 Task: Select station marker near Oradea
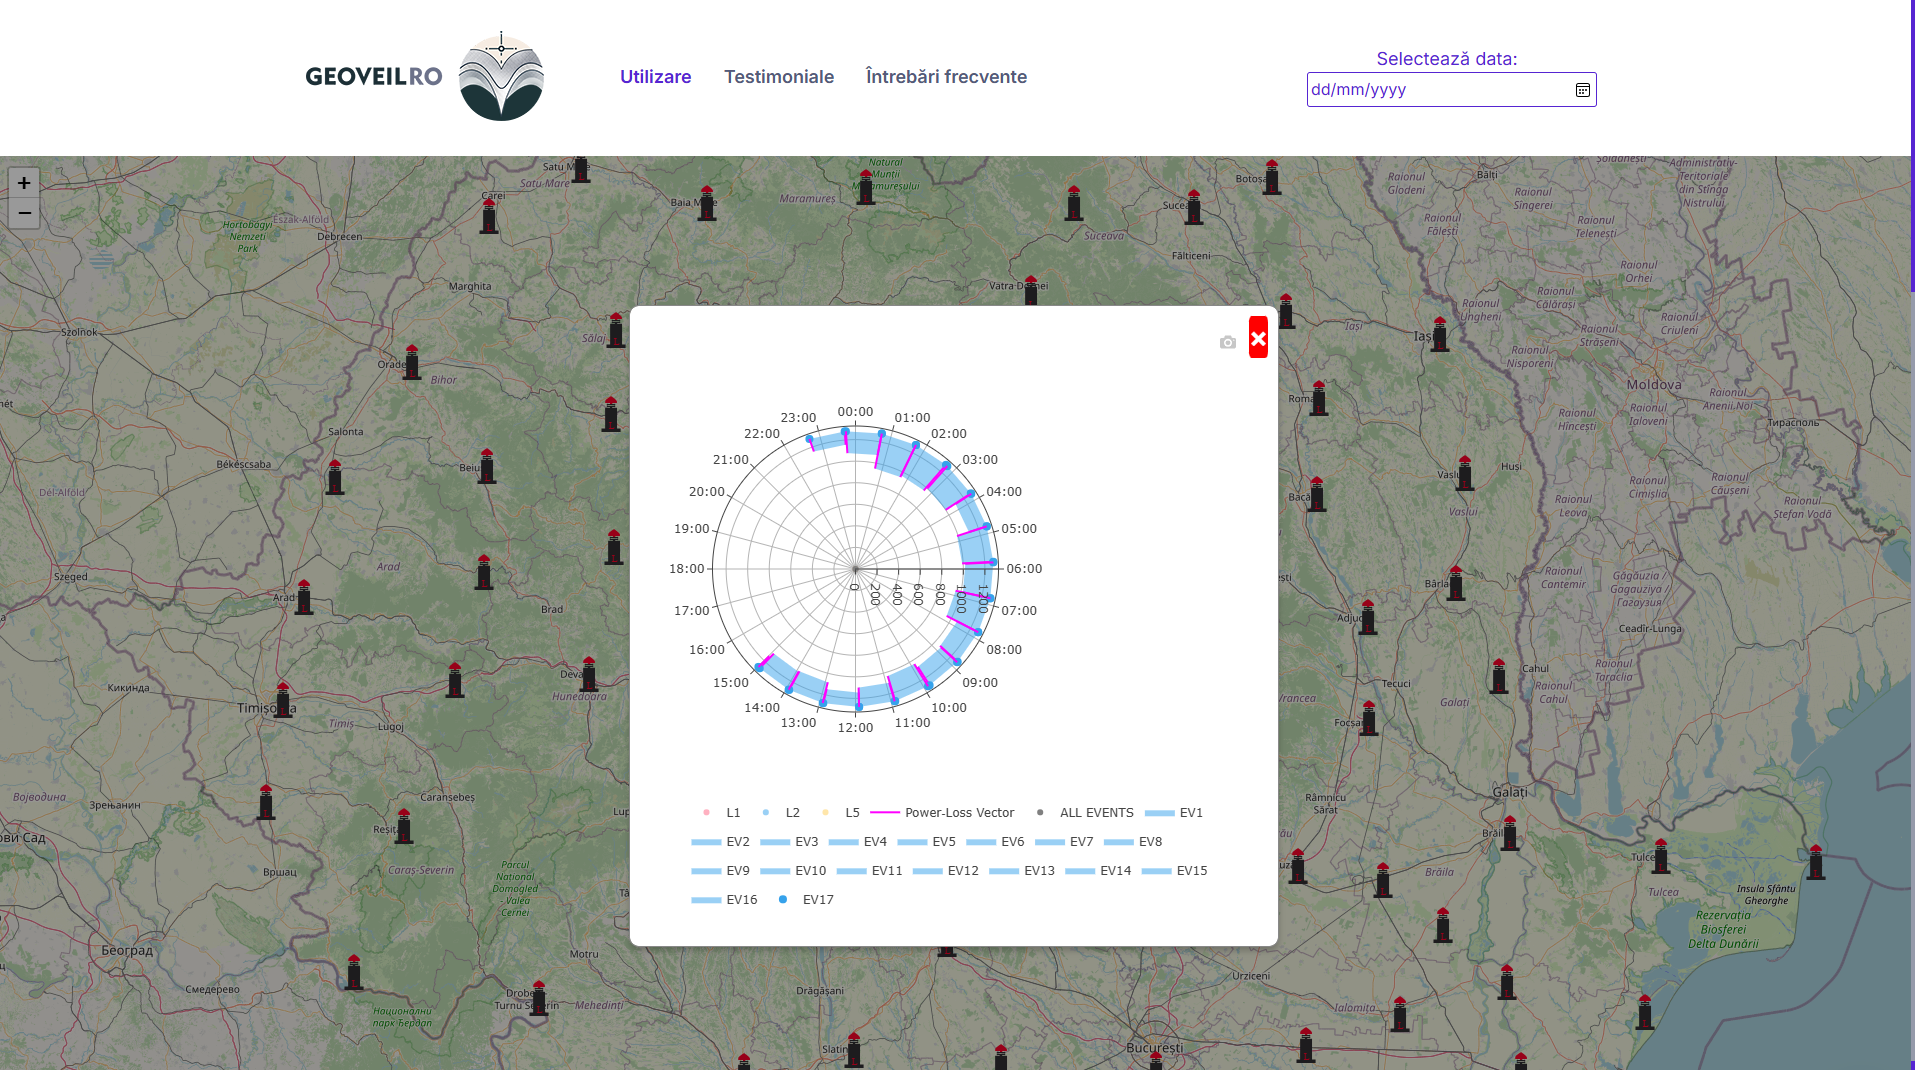[412, 361]
